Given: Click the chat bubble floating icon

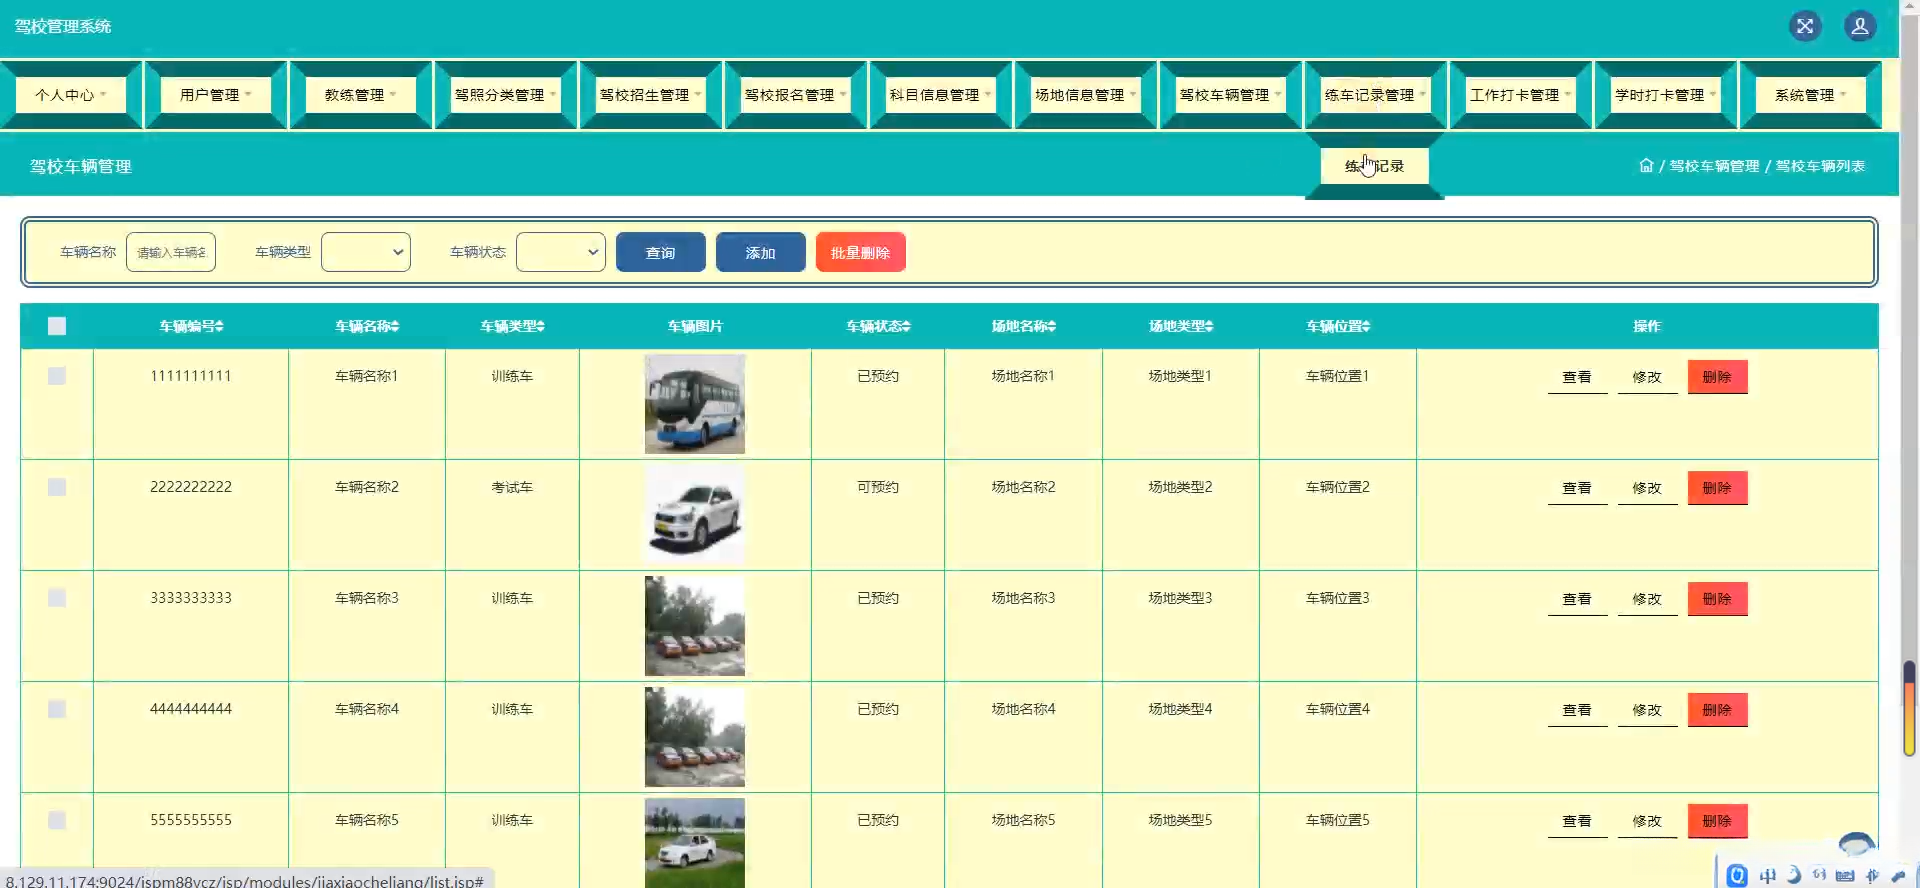Looking at the screenshot, I should point(1857,845).
